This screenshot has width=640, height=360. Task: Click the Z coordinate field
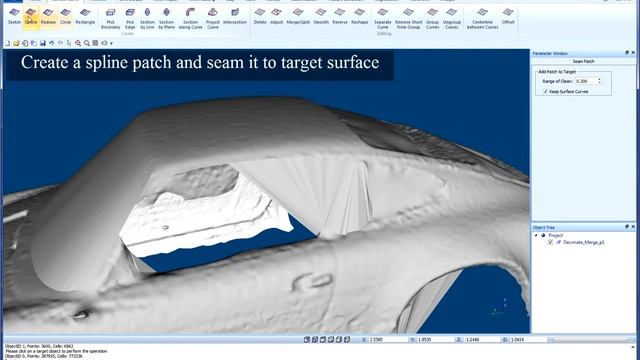[x=481, y=339]
